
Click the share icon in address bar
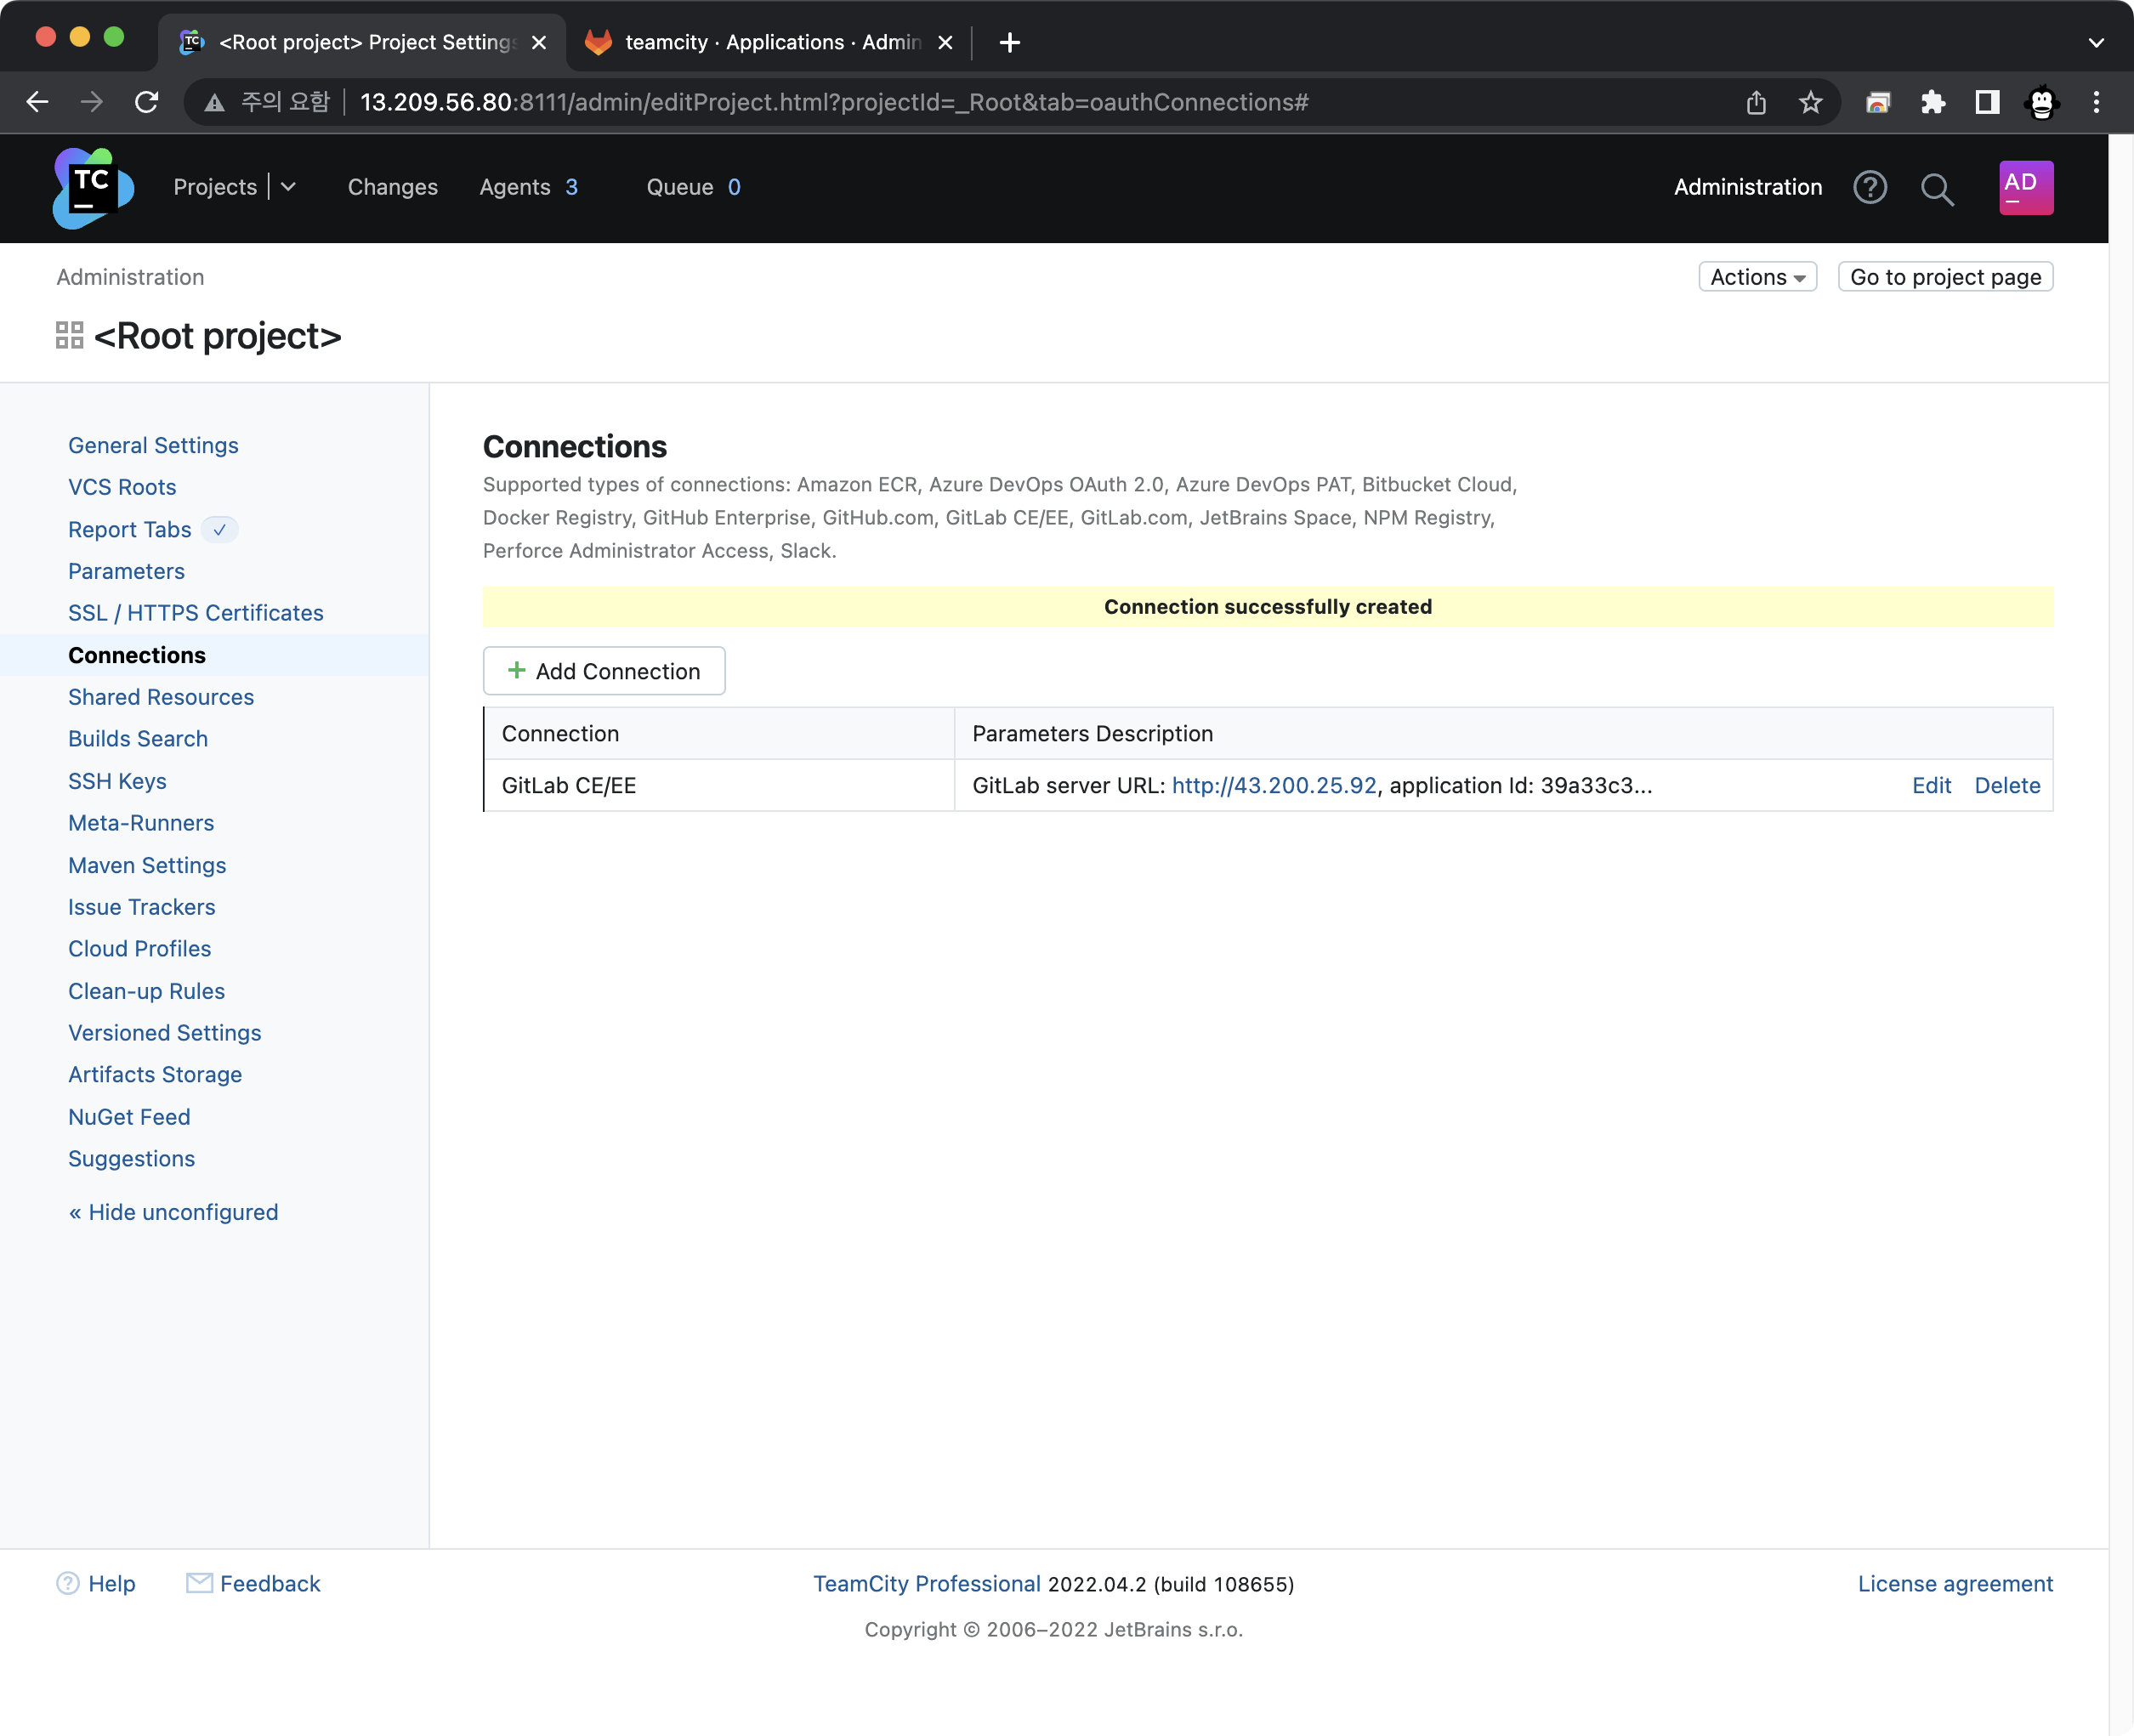point(1756,102)
